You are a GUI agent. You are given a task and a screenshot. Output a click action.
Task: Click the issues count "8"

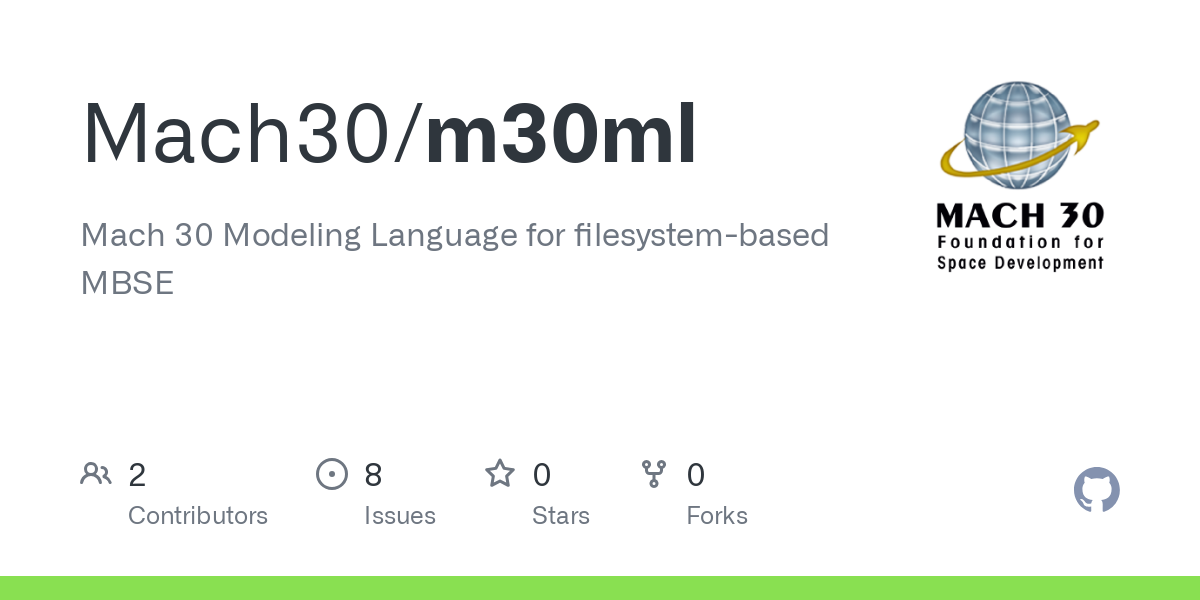[373, 474]
